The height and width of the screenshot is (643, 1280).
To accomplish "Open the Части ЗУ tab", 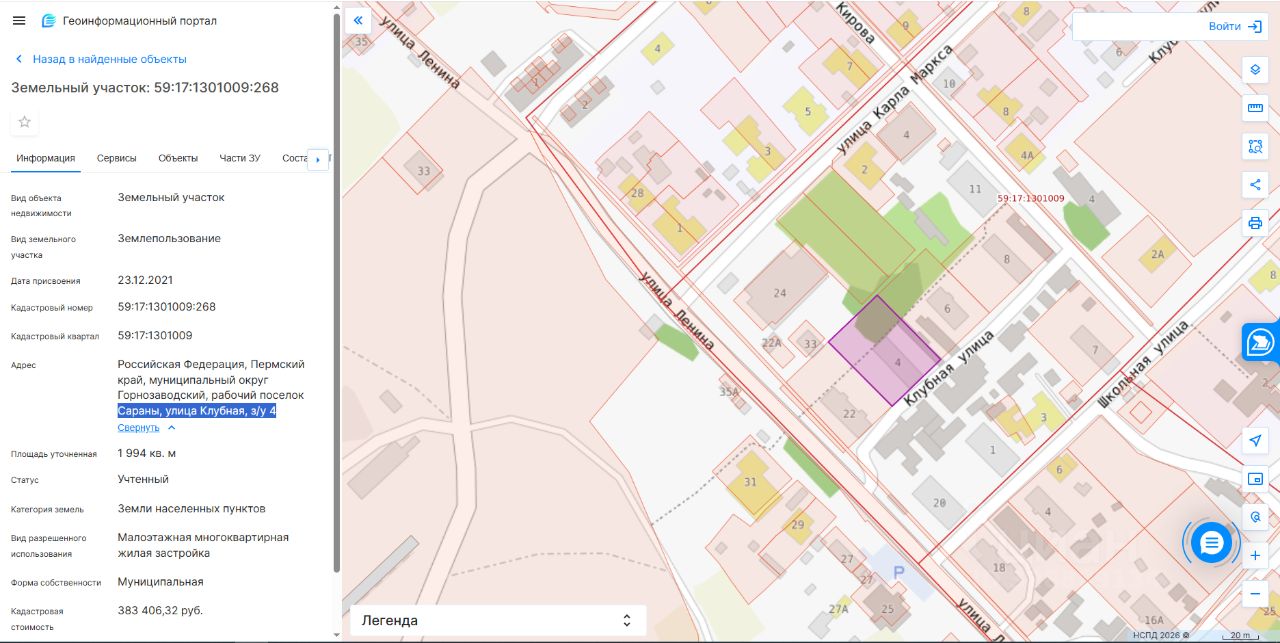I will [x=240, y=158].
